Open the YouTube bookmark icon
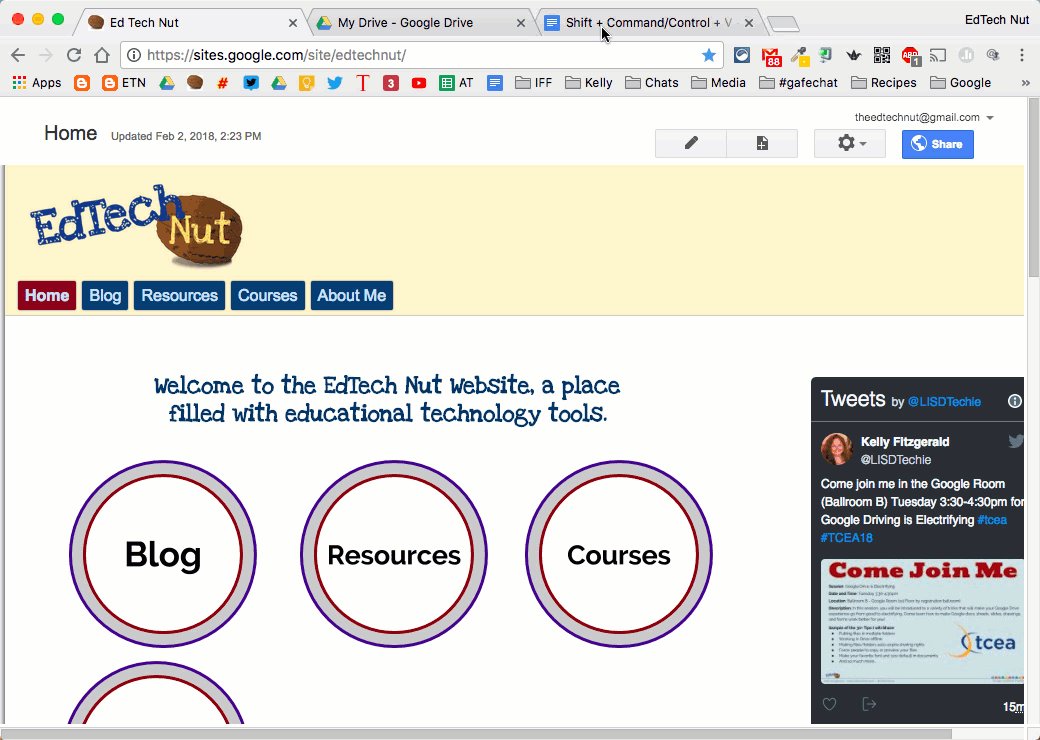 (x=419, y=83)
